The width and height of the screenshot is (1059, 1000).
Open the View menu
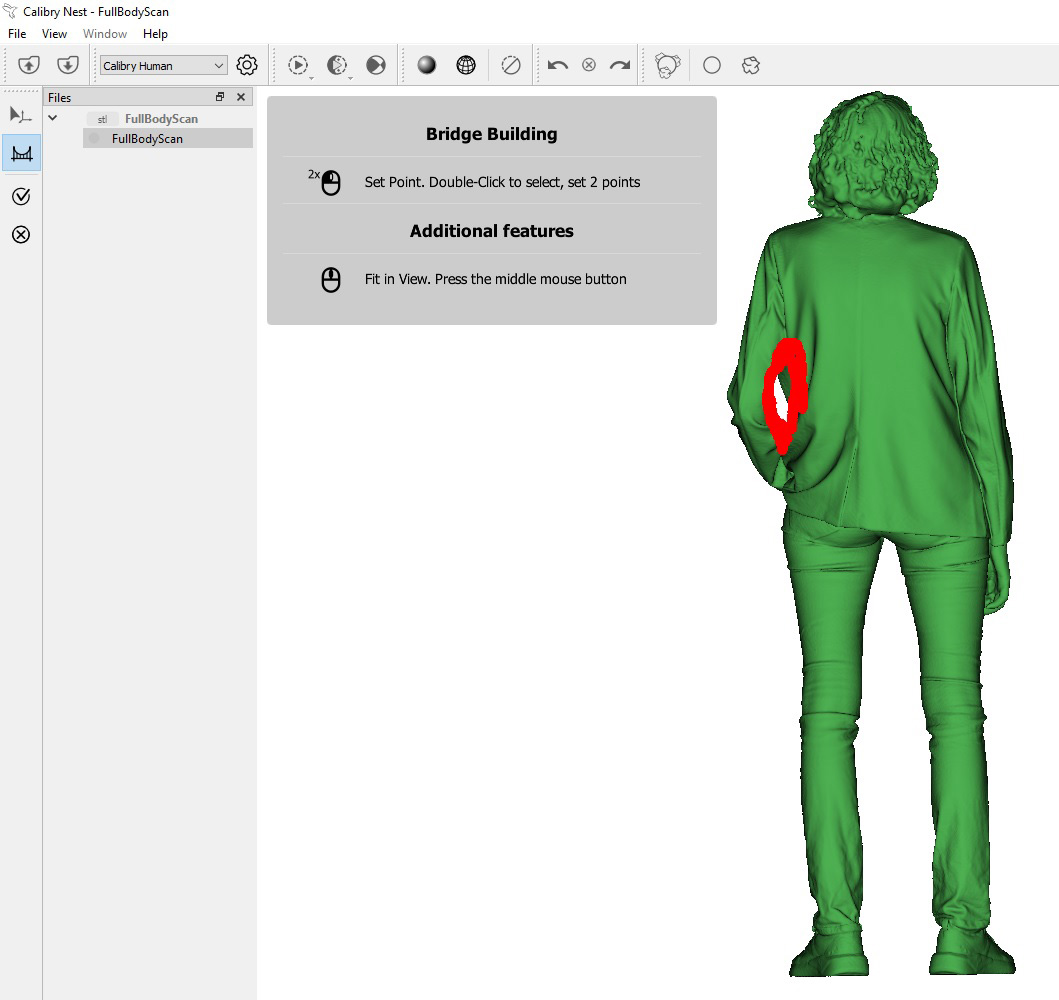coord(54,33)
